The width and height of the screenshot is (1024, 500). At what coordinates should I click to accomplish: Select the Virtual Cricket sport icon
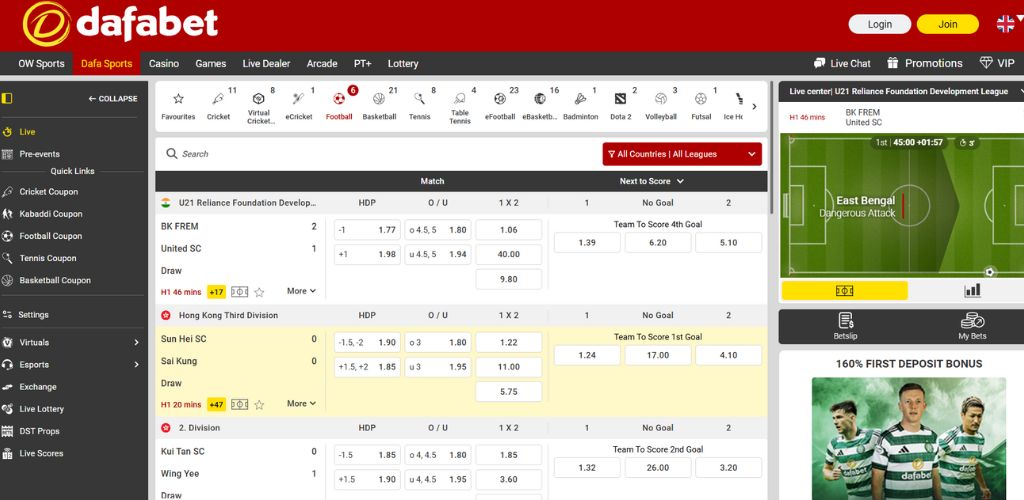point(261,106)
